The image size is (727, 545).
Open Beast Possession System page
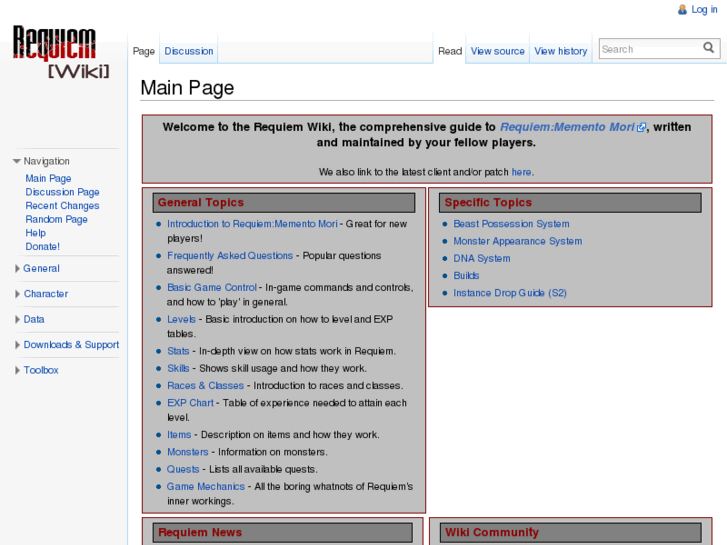(511, 224)
